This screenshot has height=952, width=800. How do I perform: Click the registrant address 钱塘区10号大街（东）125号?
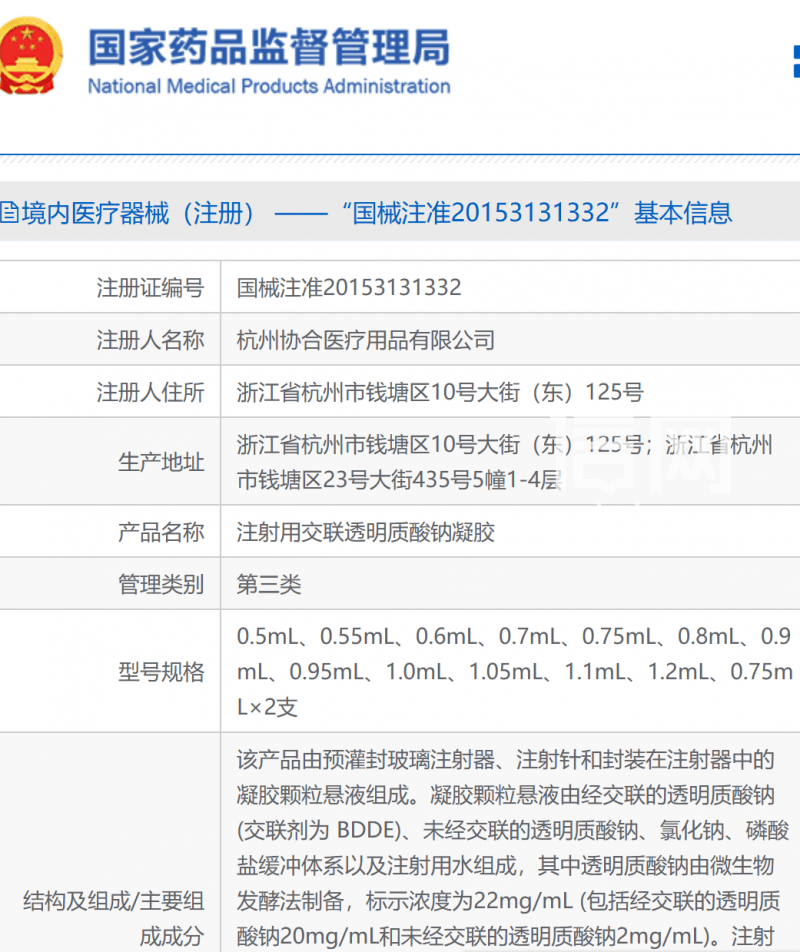pyautogui.click(x=440, y=392)
